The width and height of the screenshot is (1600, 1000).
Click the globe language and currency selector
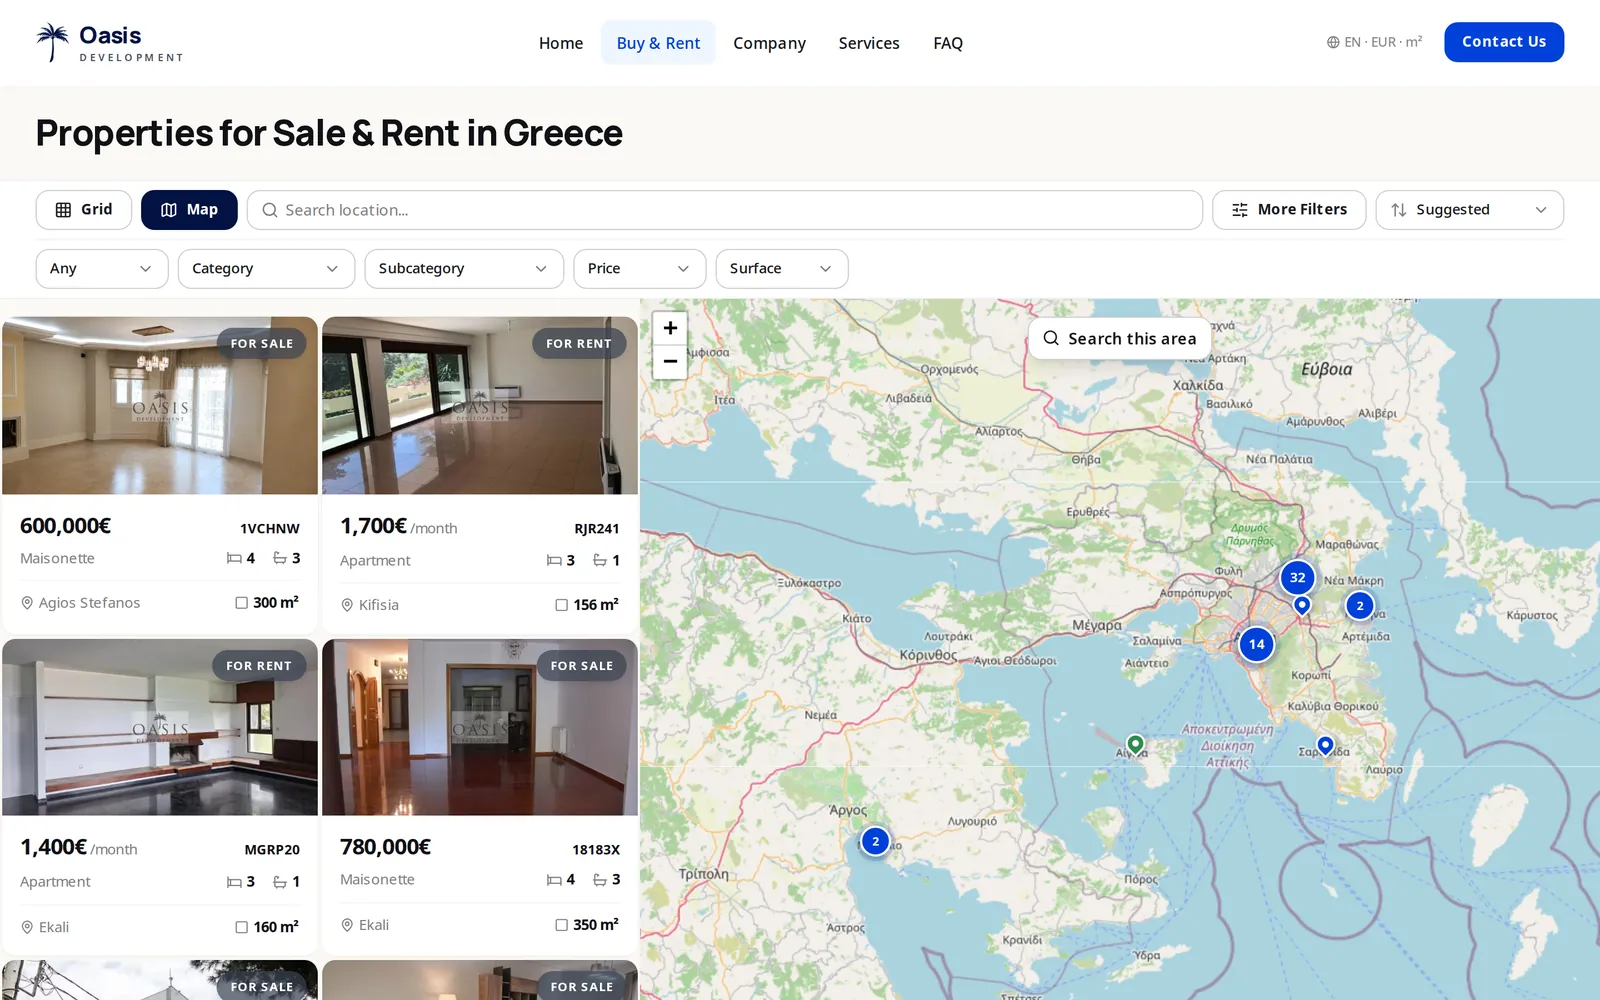(1374, 42)
